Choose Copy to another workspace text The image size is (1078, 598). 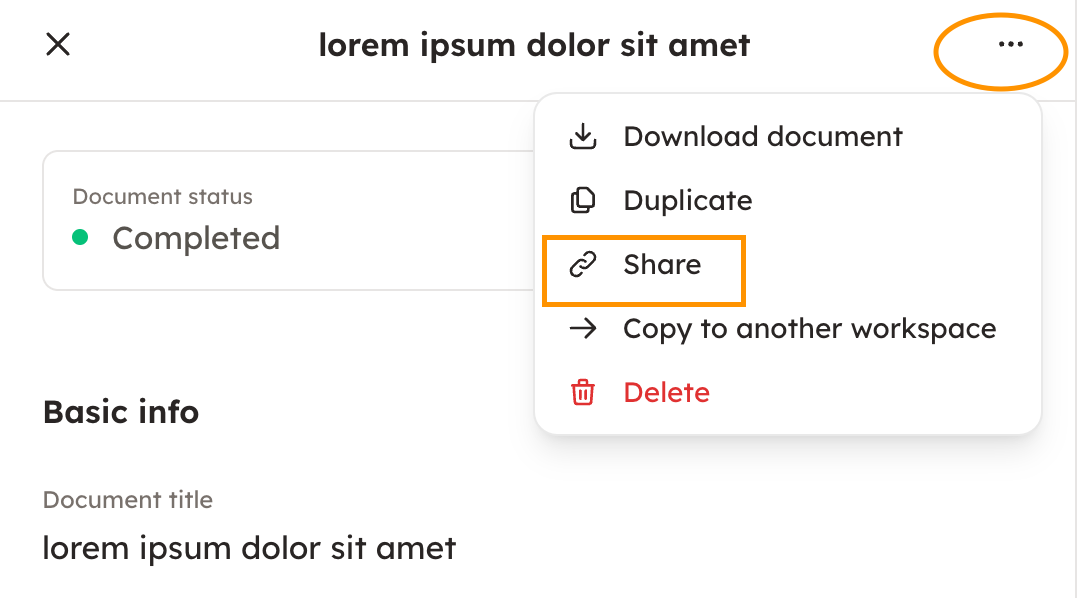[x=809, y=329]
